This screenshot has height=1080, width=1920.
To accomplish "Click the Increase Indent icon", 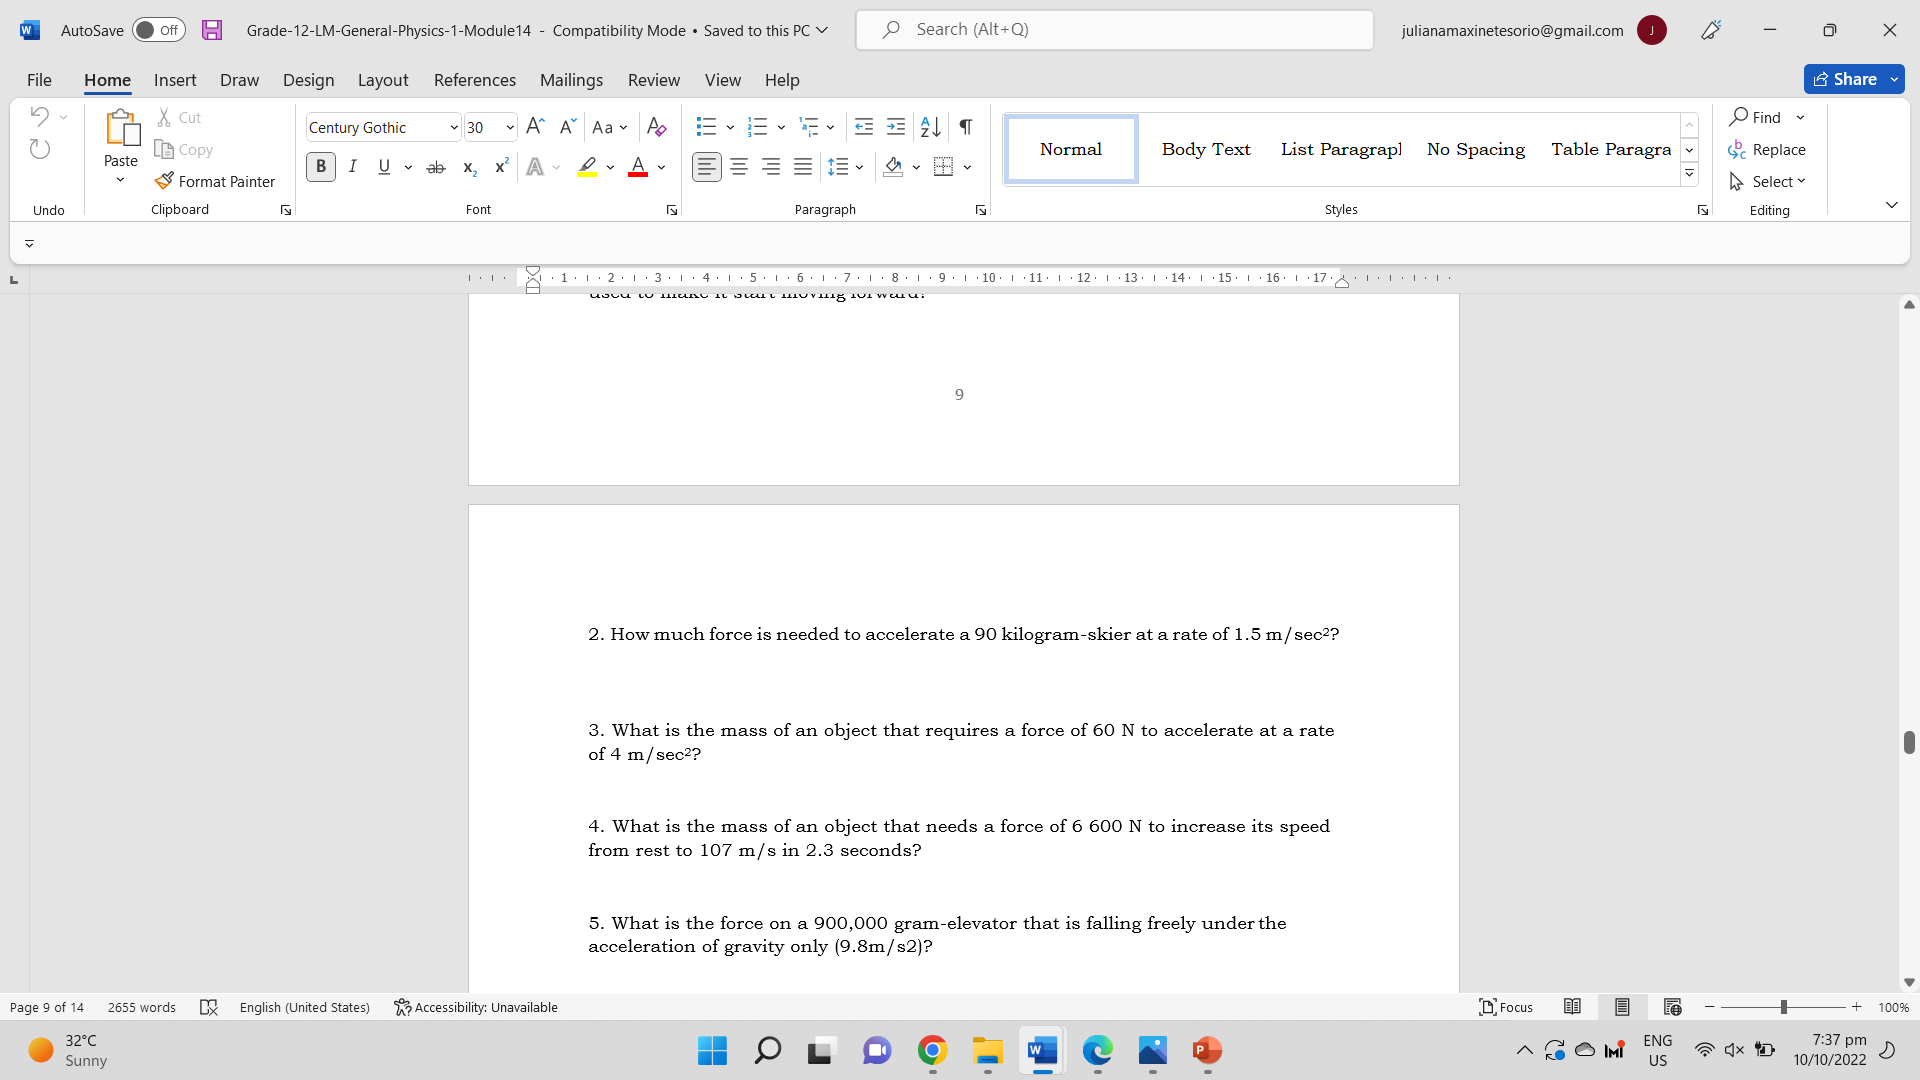I will [896, 127].
